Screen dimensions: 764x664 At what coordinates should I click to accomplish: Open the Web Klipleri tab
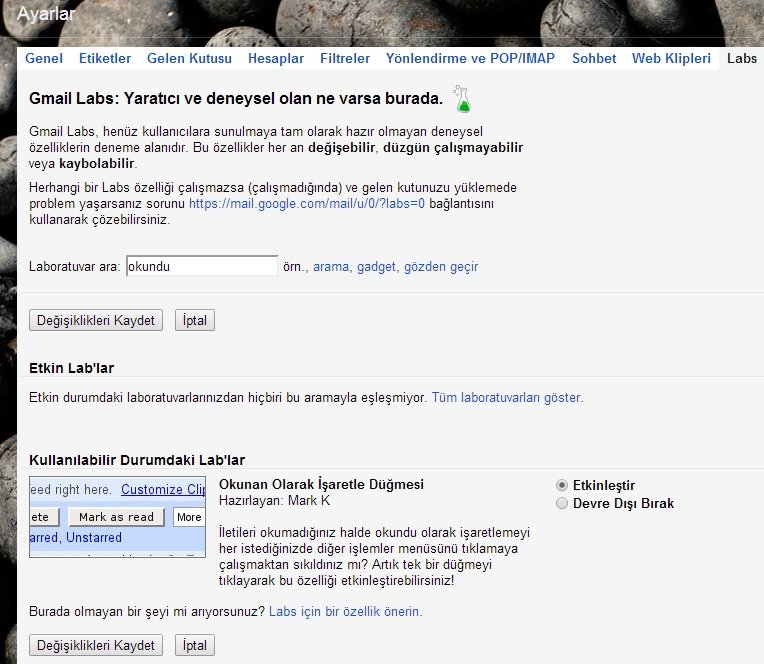tap(671, 58)
